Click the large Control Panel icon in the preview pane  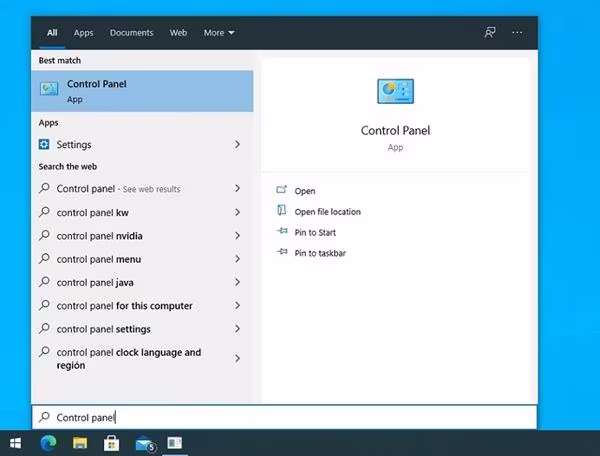(x=395, y=91)
